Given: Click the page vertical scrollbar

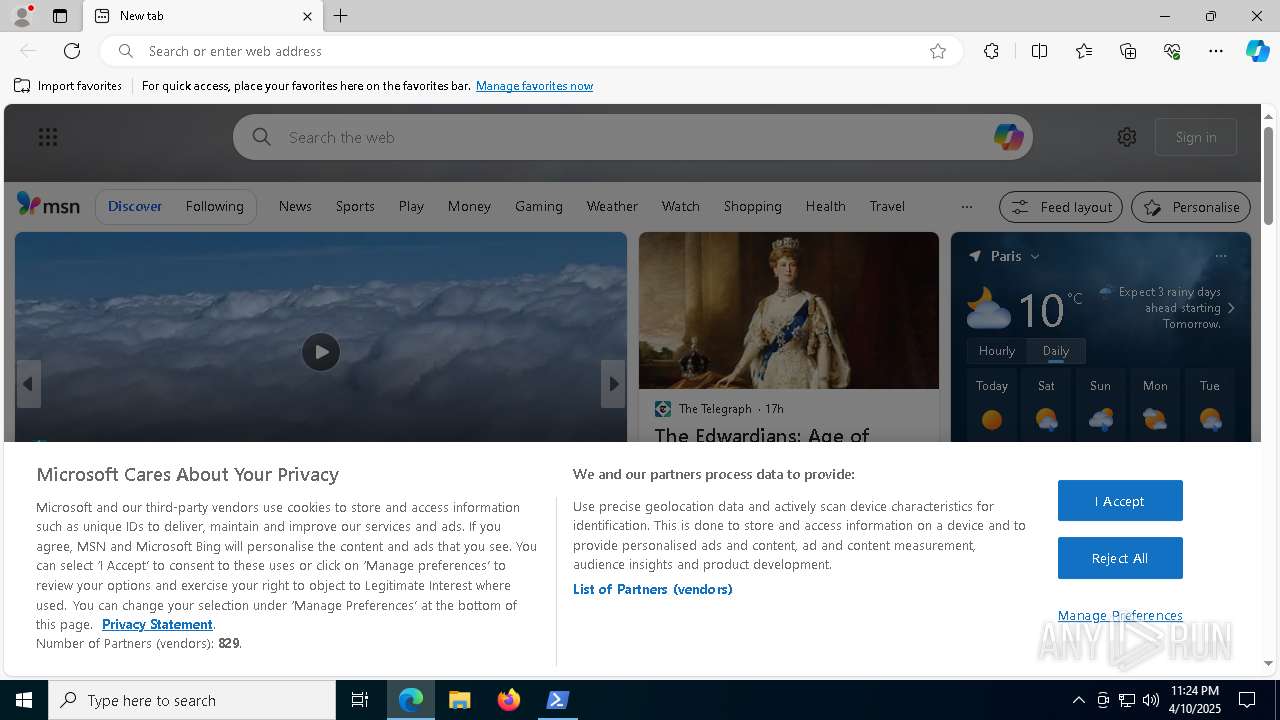Looking at the screenshot, I should click(x=1268, y=176).
